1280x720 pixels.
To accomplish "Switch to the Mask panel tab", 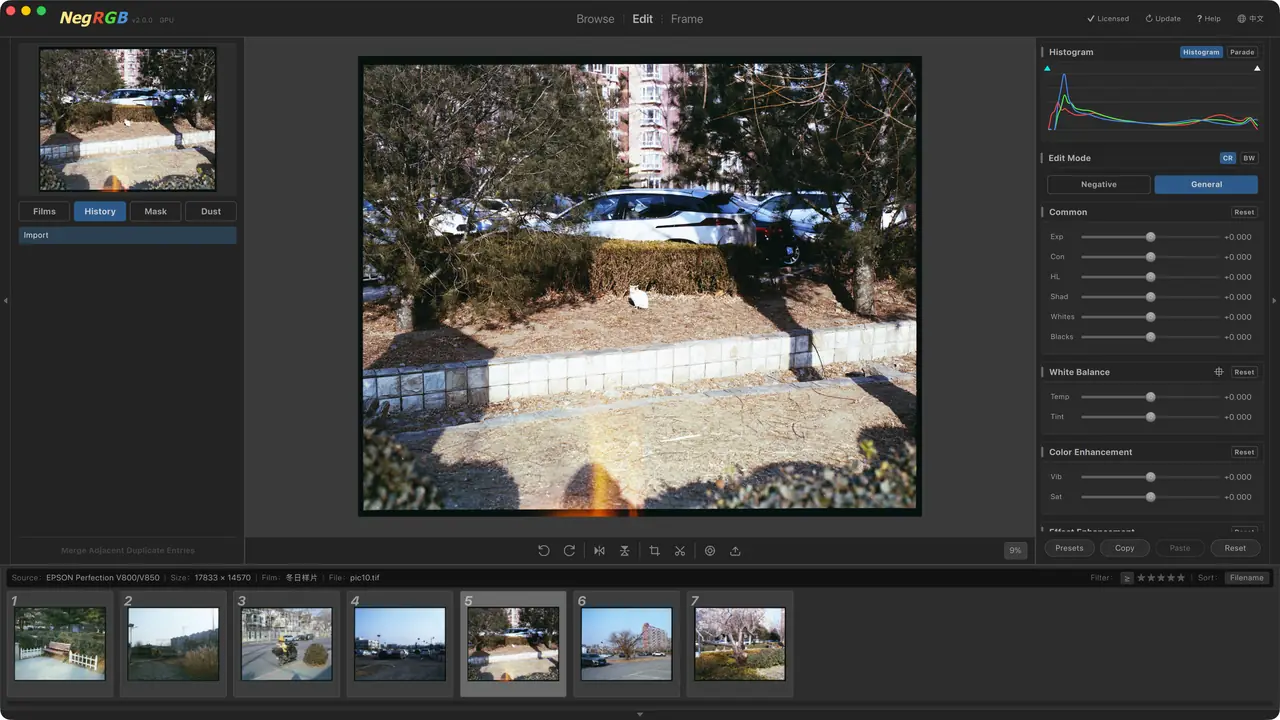I will pyautogui.click(x=155, y=211).
